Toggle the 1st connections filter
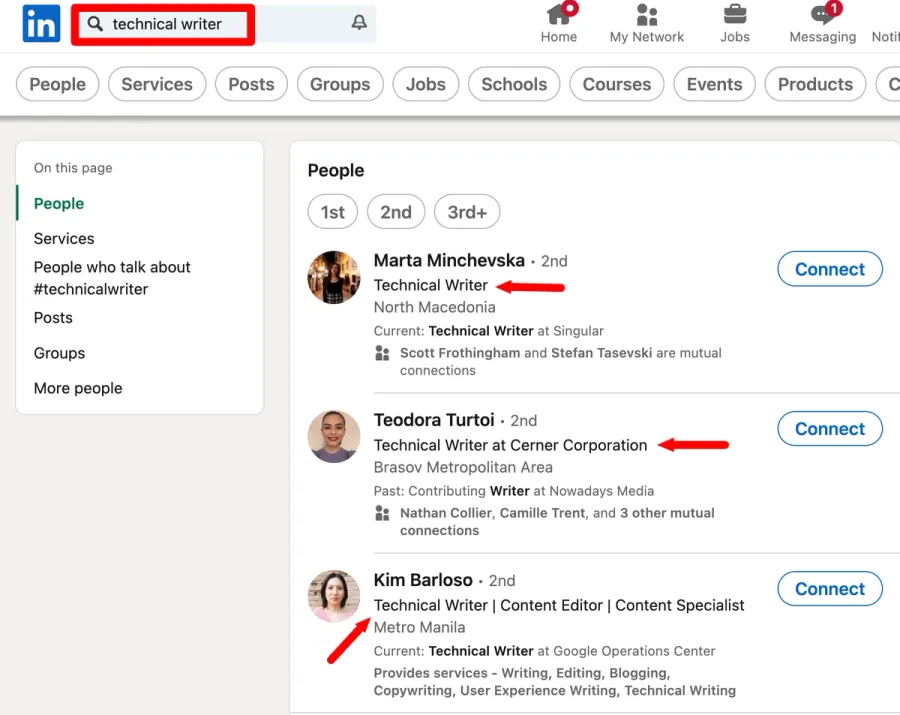The width and height of the screenshot is (900, 715). pyautogui.click(x=332, y=211)
